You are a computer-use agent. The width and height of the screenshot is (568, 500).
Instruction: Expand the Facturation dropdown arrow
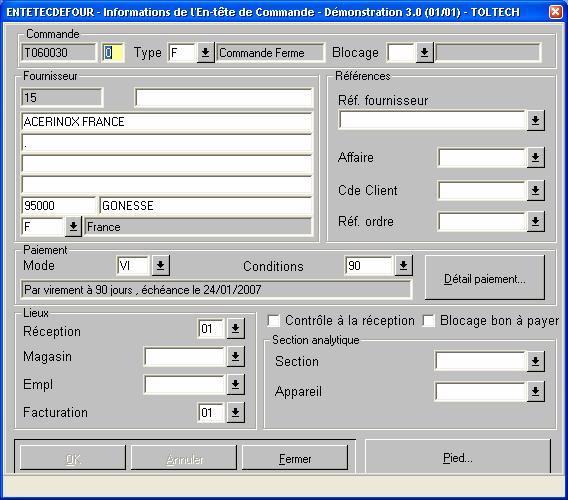(235, 412)
